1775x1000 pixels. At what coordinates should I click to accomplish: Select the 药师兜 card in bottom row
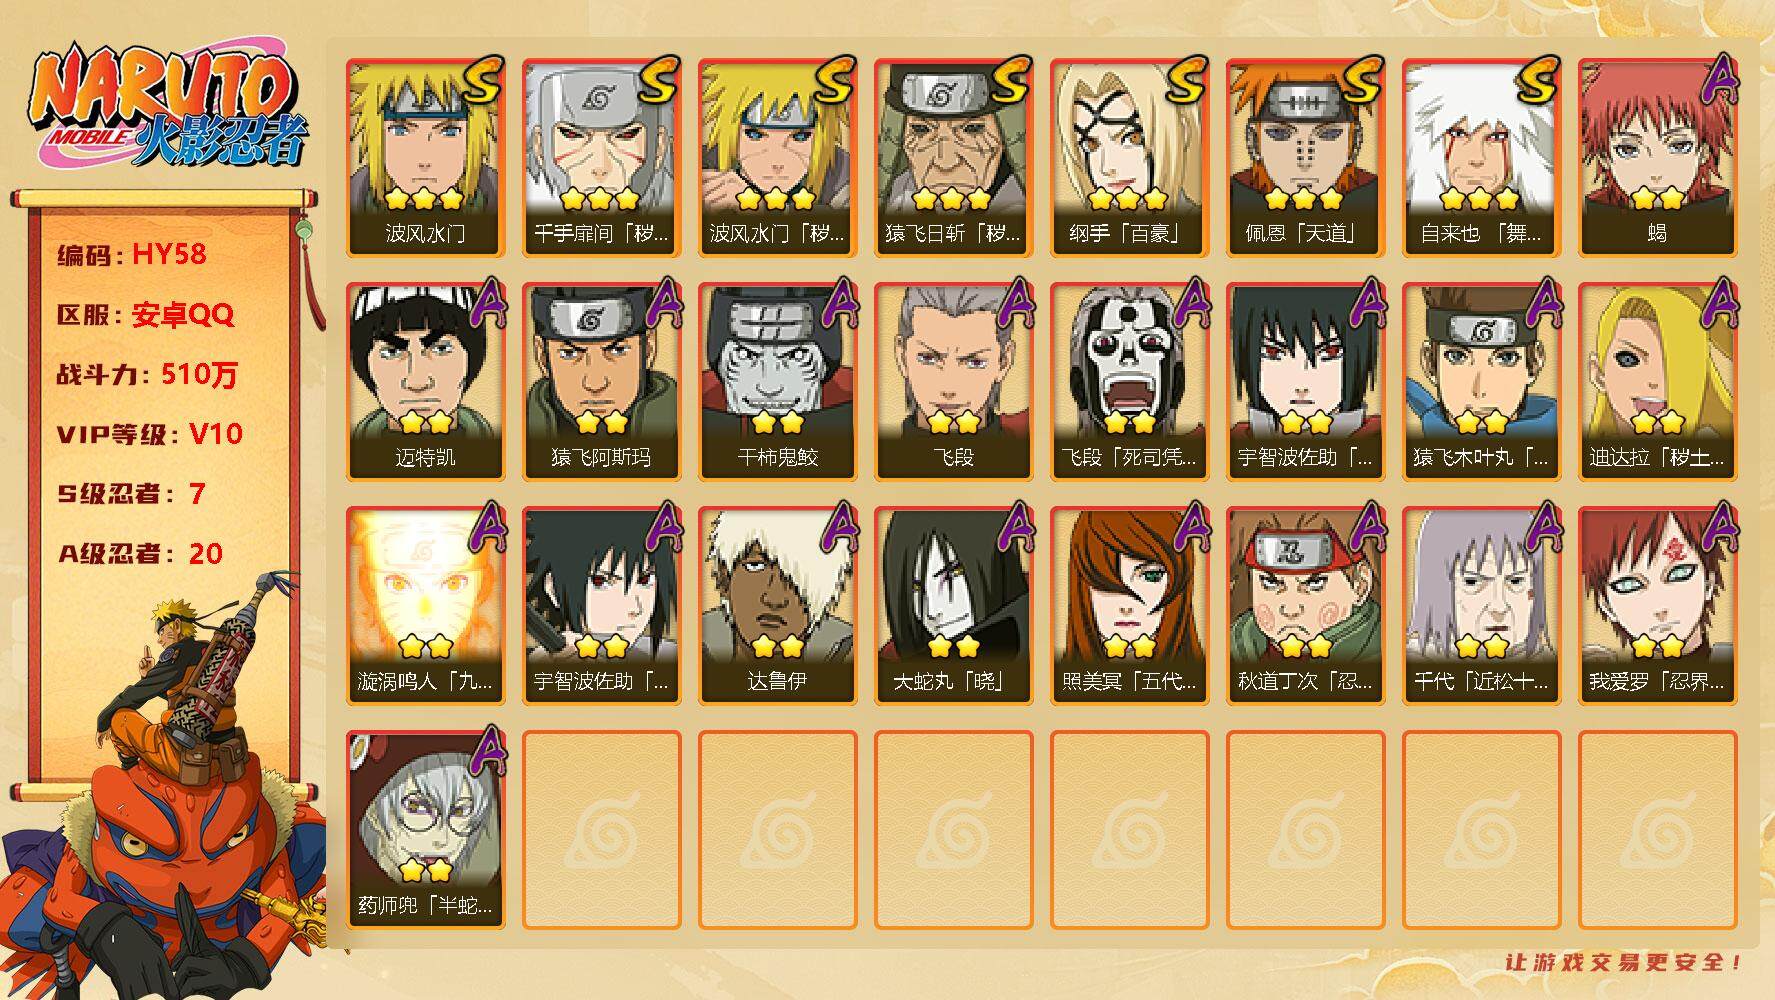(425, 830)
